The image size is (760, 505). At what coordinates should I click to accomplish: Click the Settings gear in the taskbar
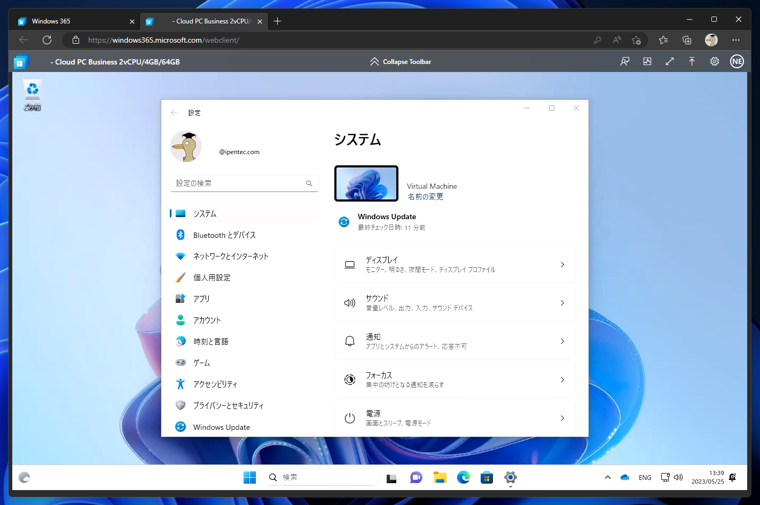pyautogui.click(x=510, y=478)
